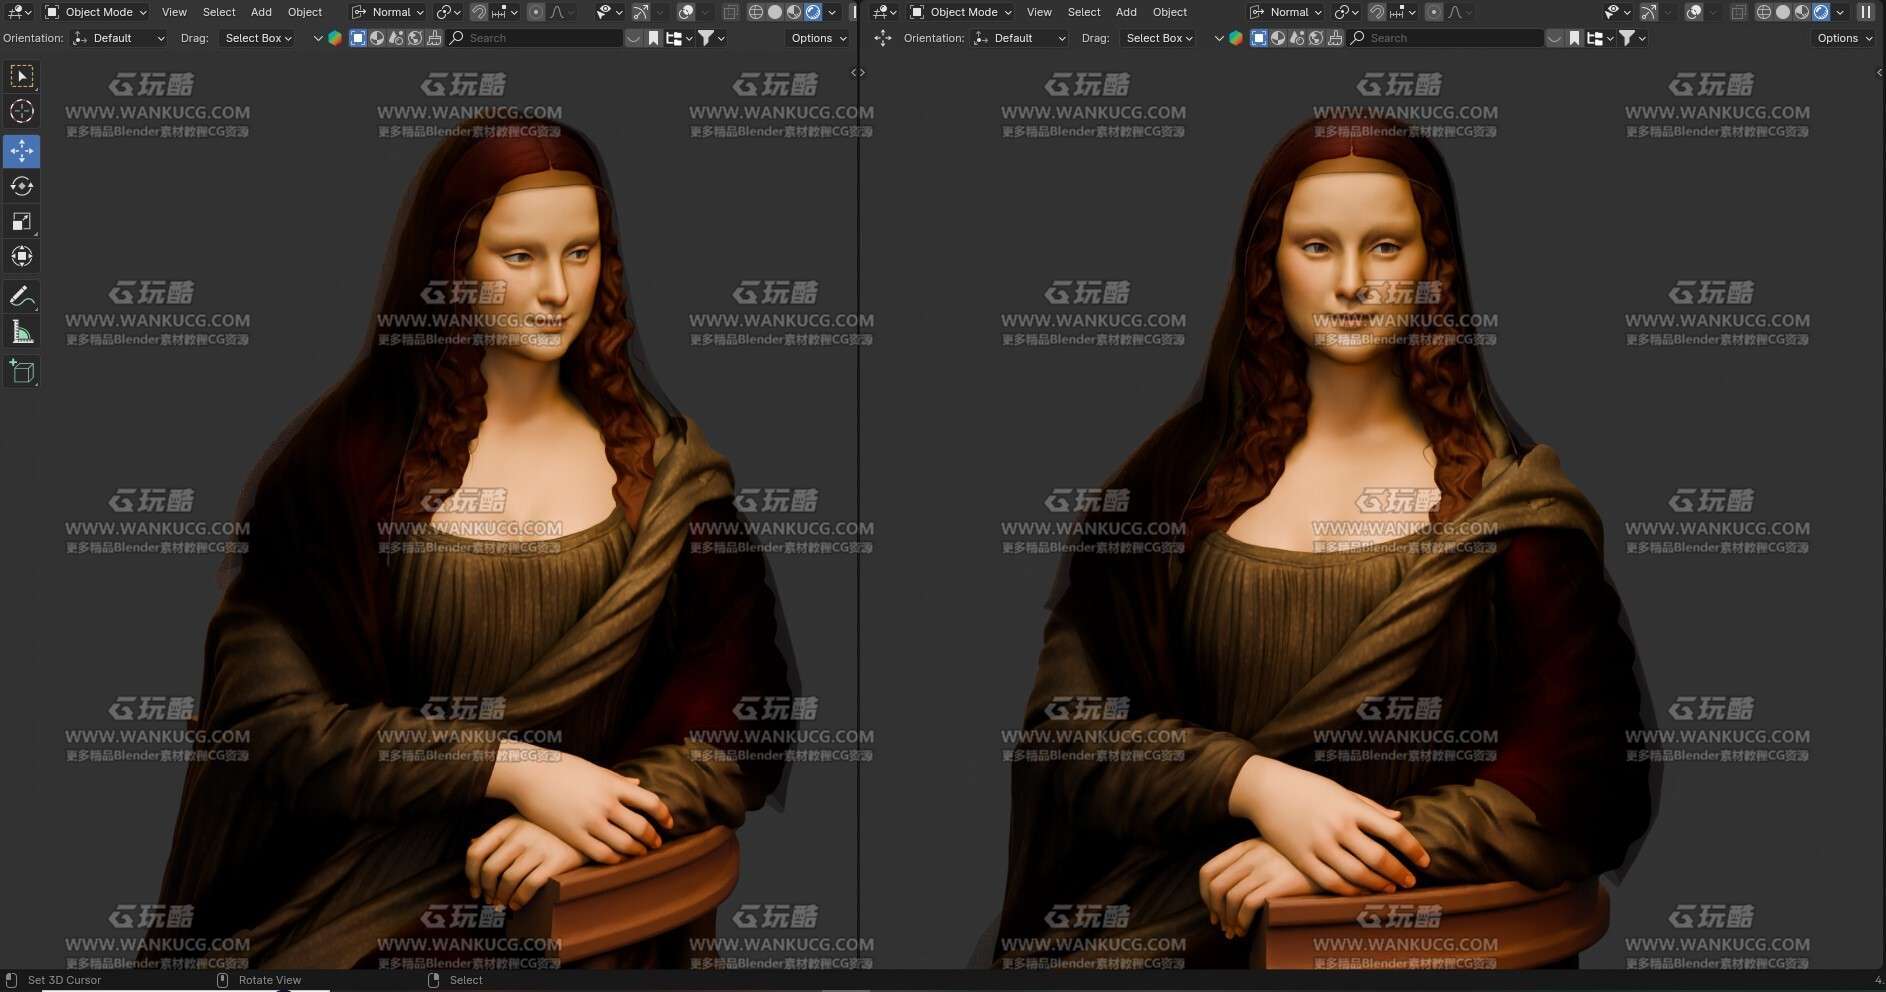
Task: Open Drag Select Box dropdown, left viewport
Action: [257, 38]
